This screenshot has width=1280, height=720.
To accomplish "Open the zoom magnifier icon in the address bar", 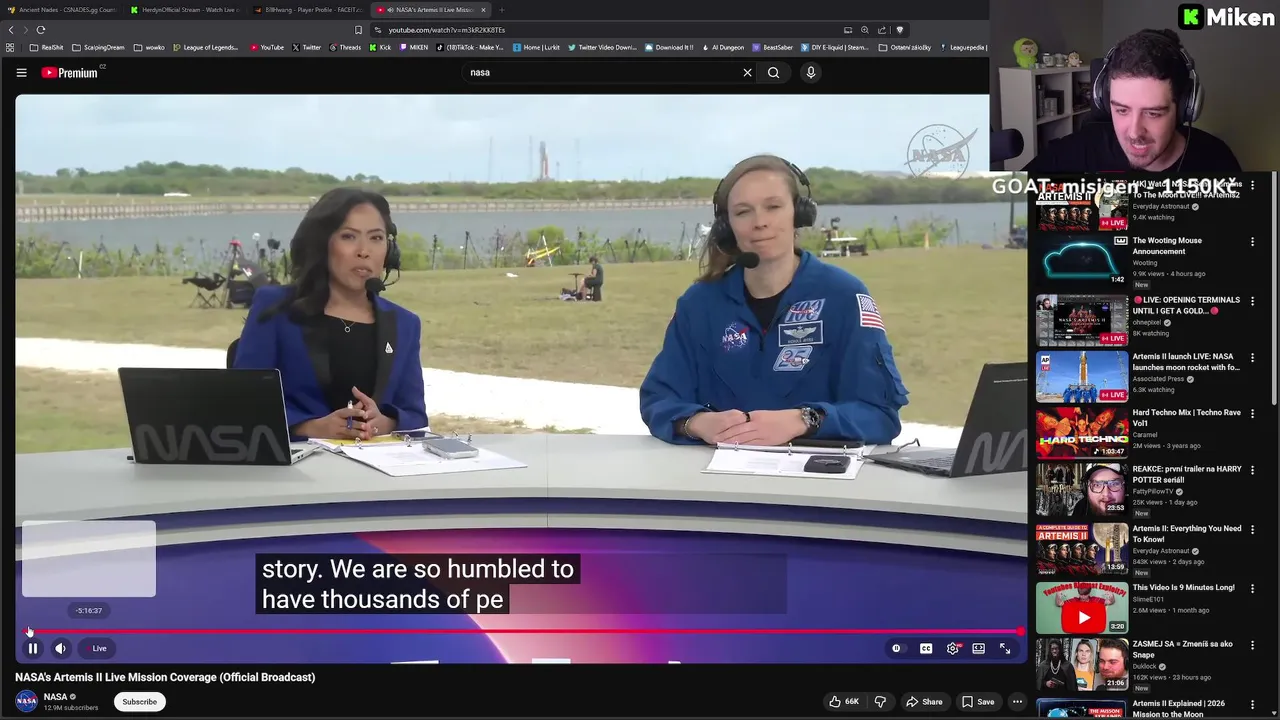I will (x=865, y=30).
